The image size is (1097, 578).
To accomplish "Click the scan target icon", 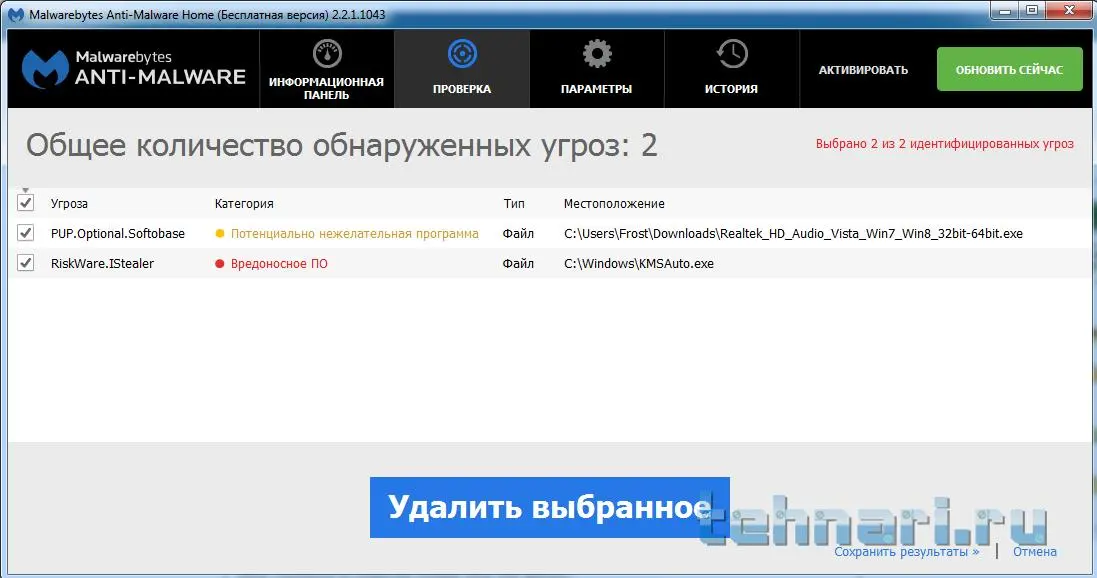I will (x=462, y=54).
